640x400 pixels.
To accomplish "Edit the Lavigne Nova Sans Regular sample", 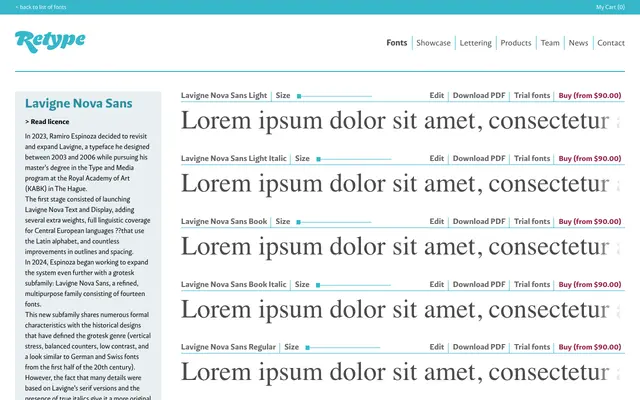I will (436, 347).
